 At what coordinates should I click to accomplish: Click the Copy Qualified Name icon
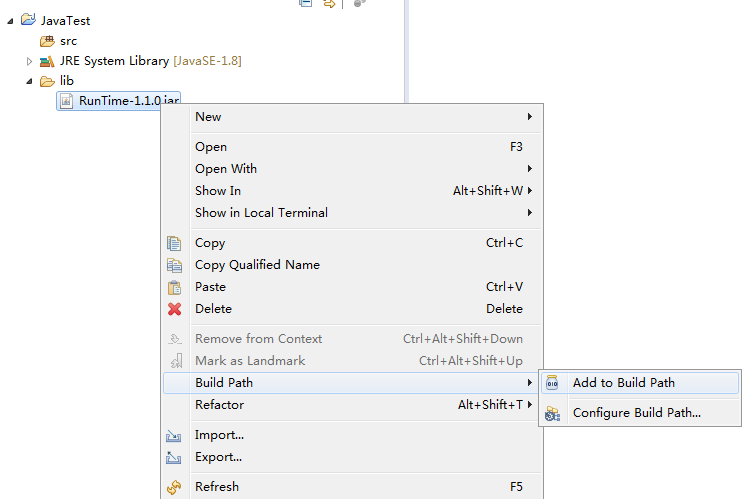174,265
